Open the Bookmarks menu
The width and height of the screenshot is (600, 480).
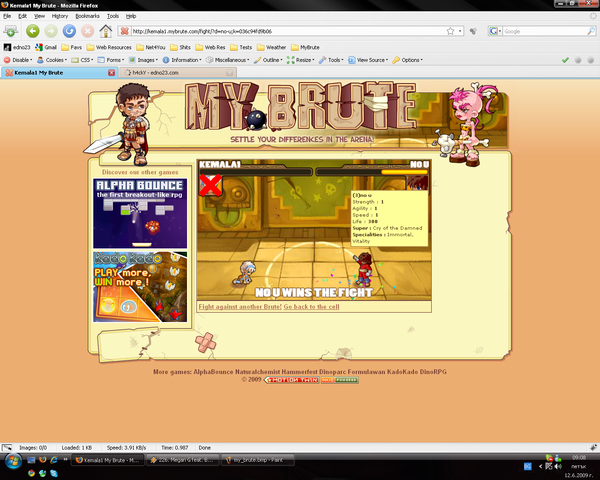click(x=87, y=16)
